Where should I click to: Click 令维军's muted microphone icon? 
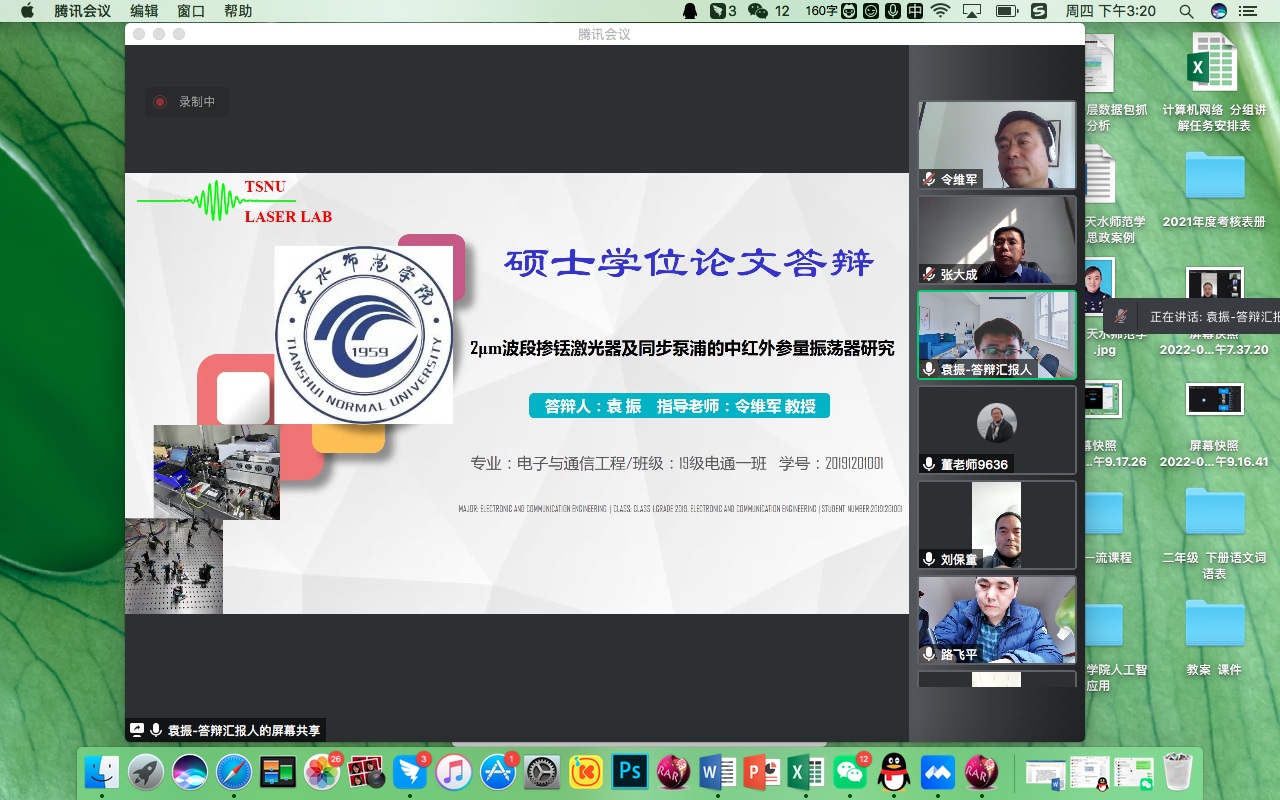tap(929, 179)
